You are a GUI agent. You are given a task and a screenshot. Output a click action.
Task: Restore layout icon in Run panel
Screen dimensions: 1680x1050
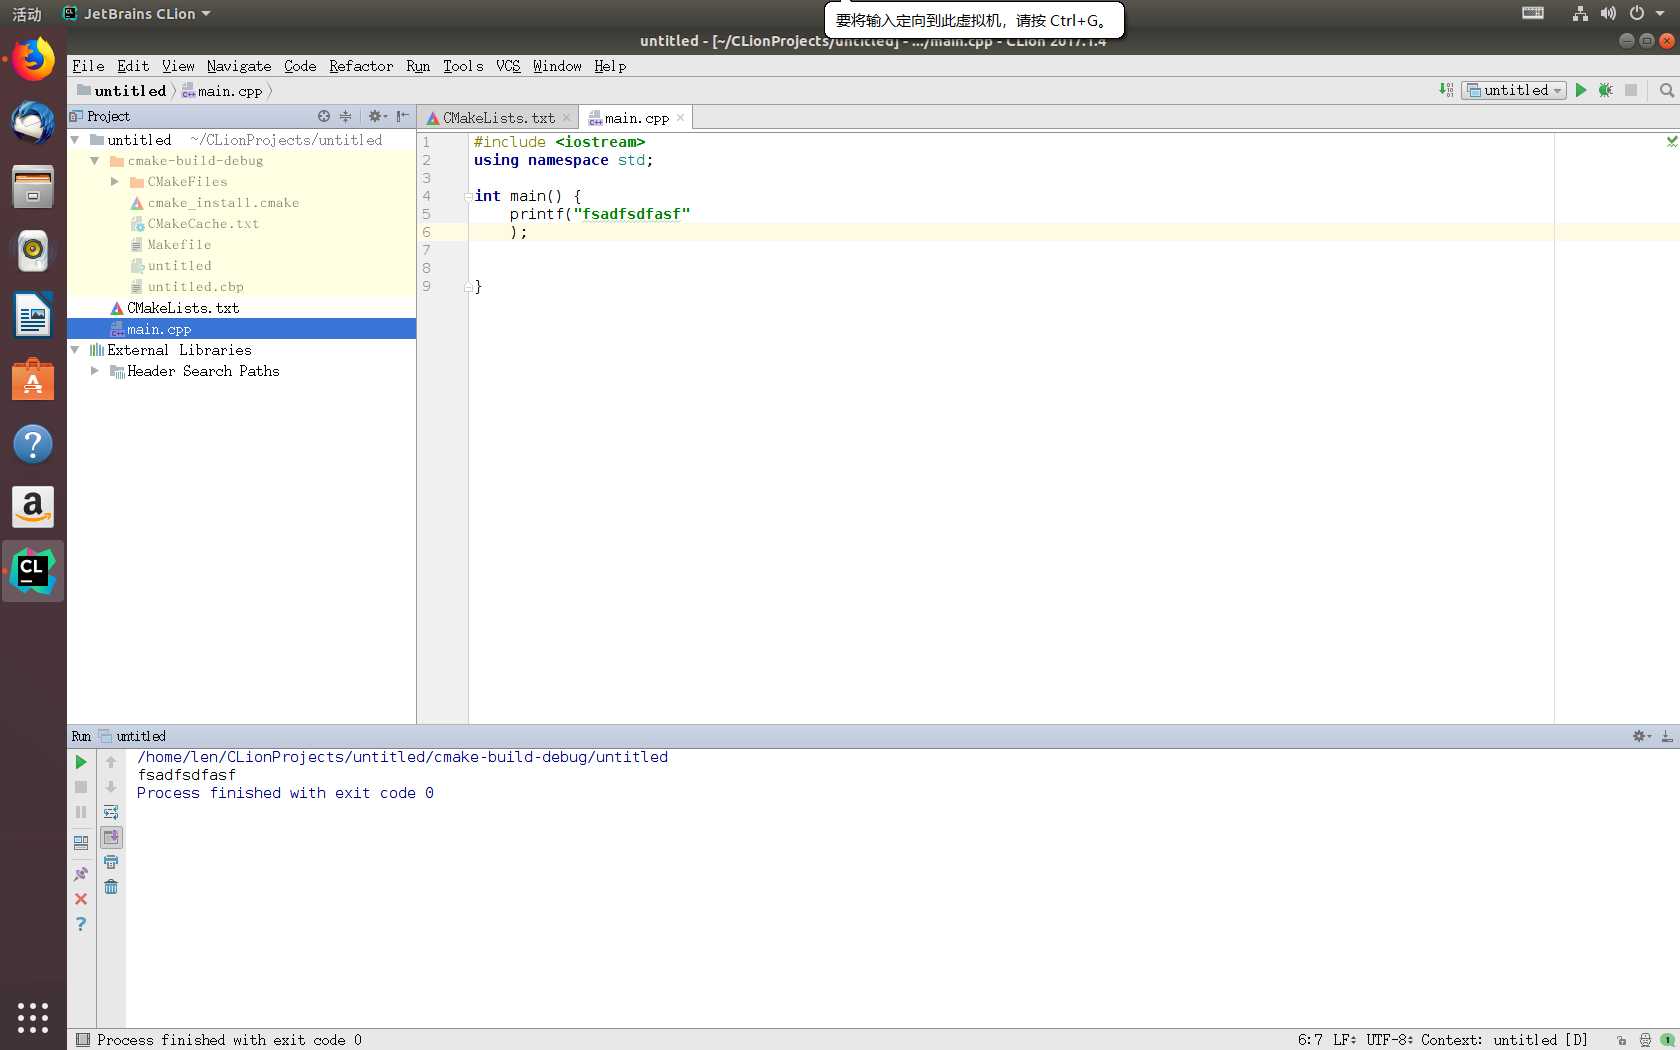tap(81, 843)
